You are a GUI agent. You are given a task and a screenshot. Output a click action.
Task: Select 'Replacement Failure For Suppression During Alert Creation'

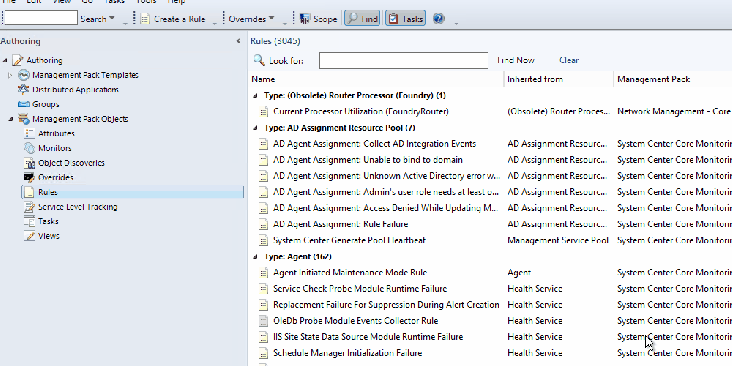coord(386,305)
